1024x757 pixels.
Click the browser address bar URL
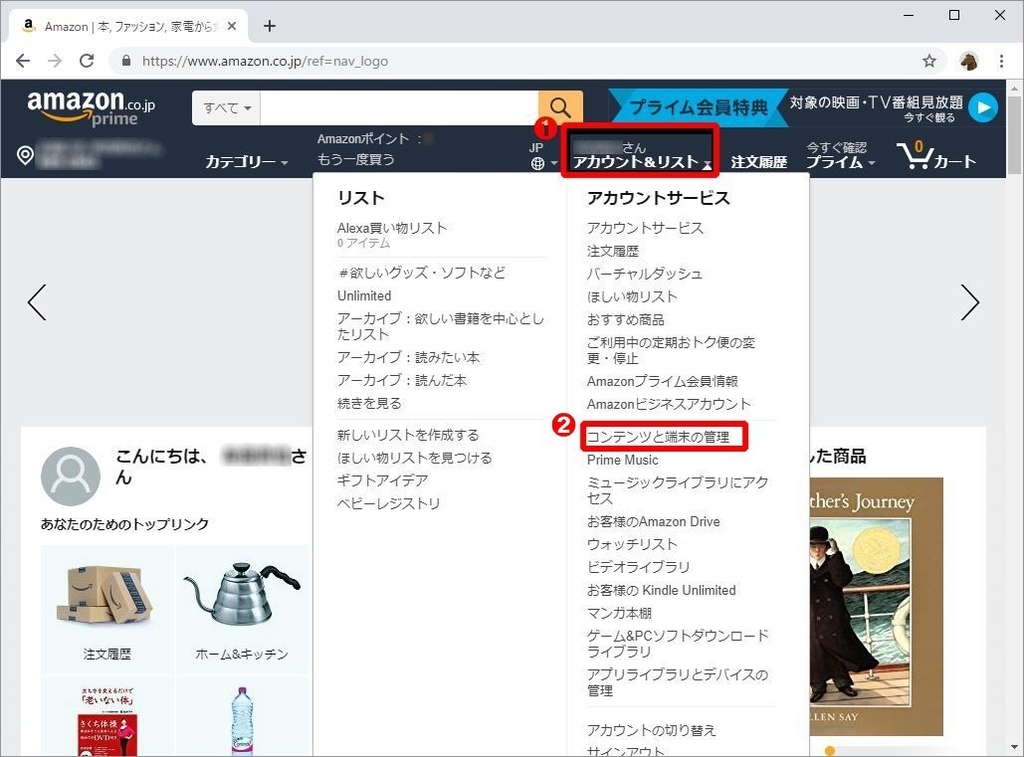point(265,61)
